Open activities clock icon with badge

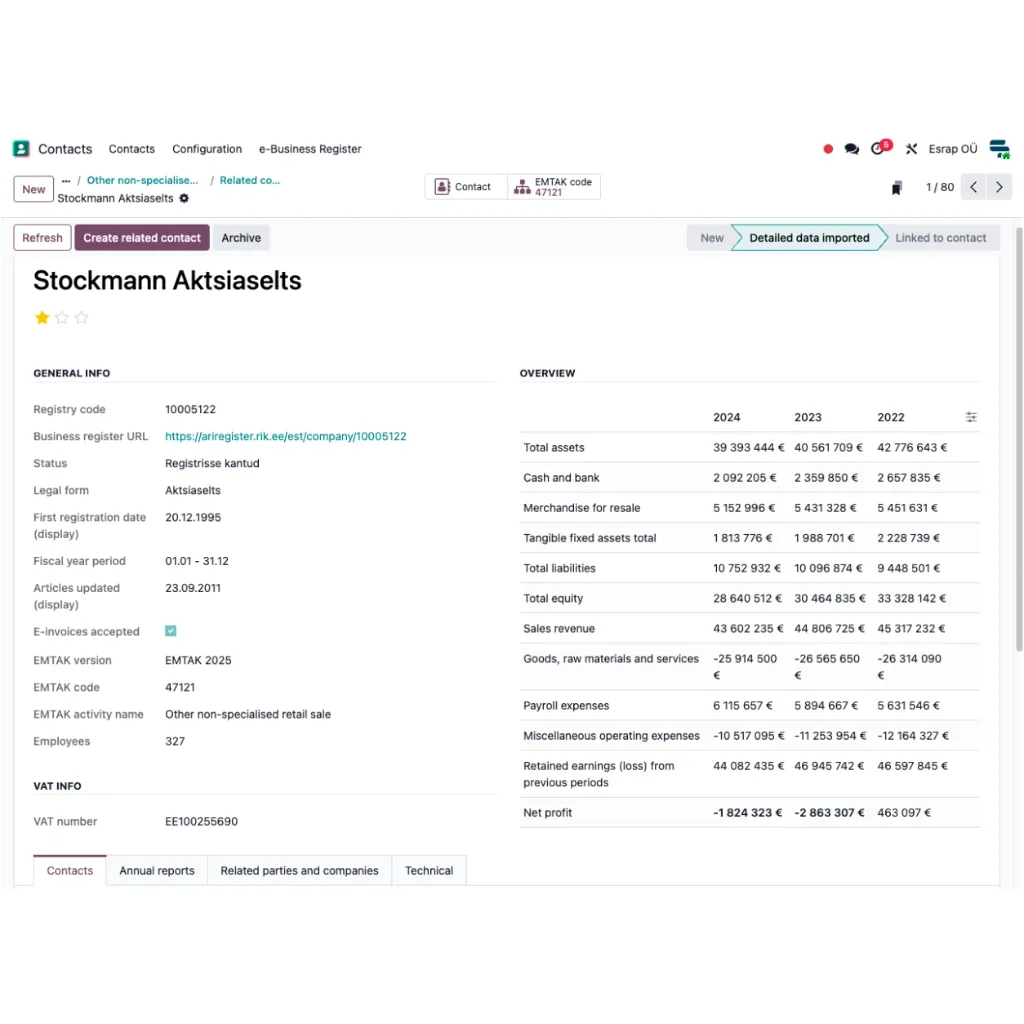click(880, 148)
